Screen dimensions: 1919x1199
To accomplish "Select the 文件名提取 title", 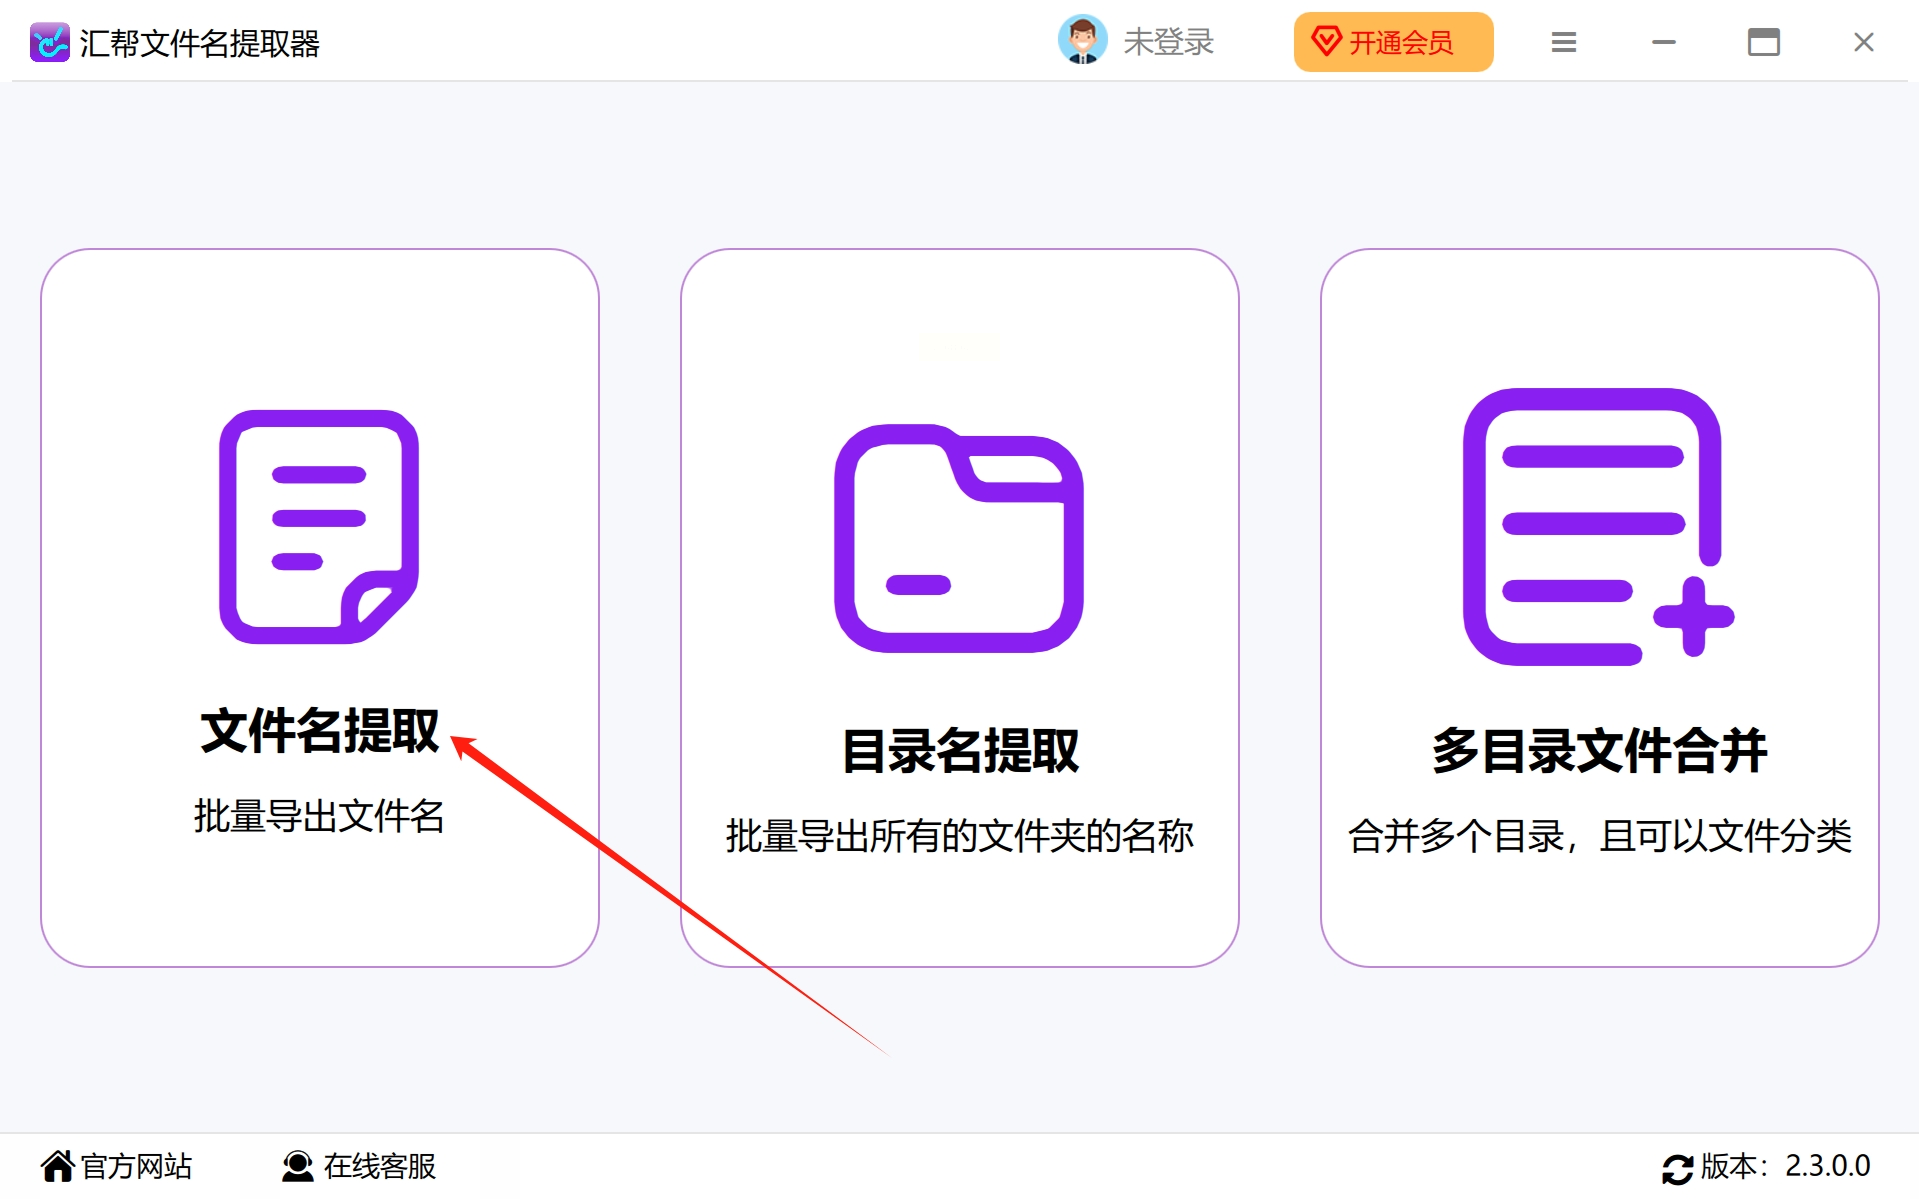I will click(x=320, y=730).
